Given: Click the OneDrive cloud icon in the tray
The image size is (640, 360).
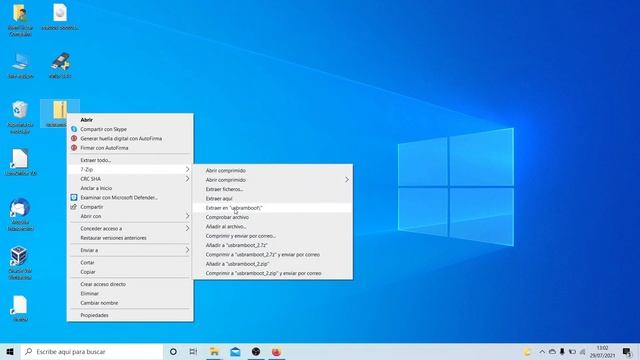Looking at the screenshot, I should click(x=552, y=352).
